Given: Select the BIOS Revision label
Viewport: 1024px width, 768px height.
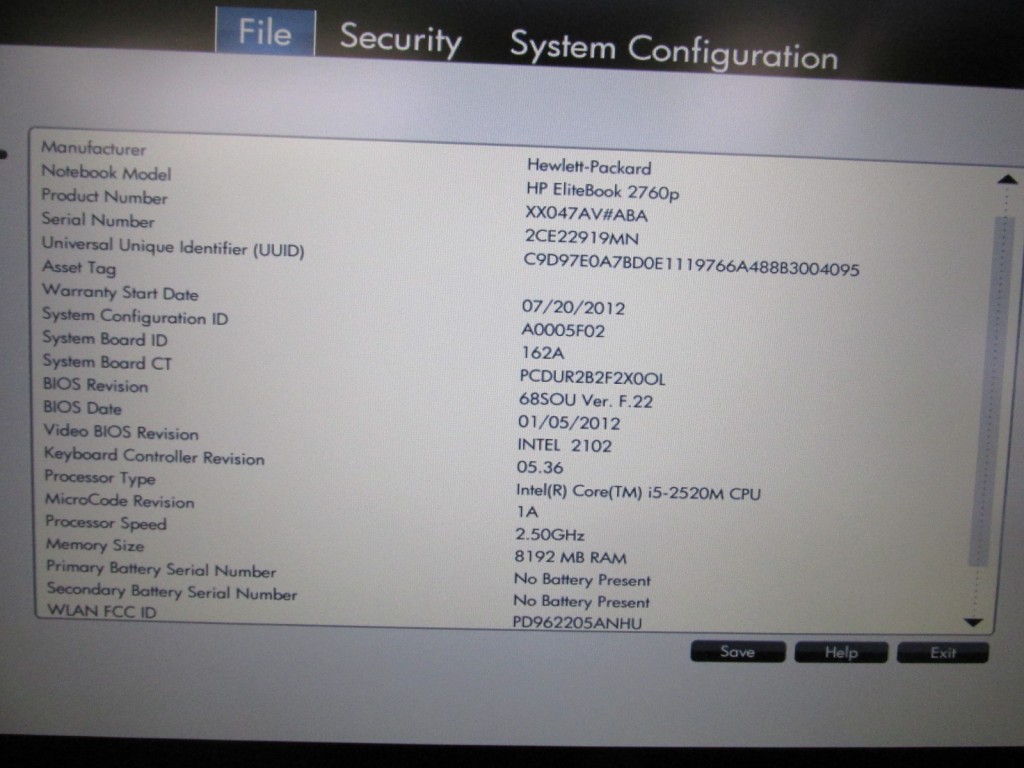Looking at the screenshot, I should [95, 385].
